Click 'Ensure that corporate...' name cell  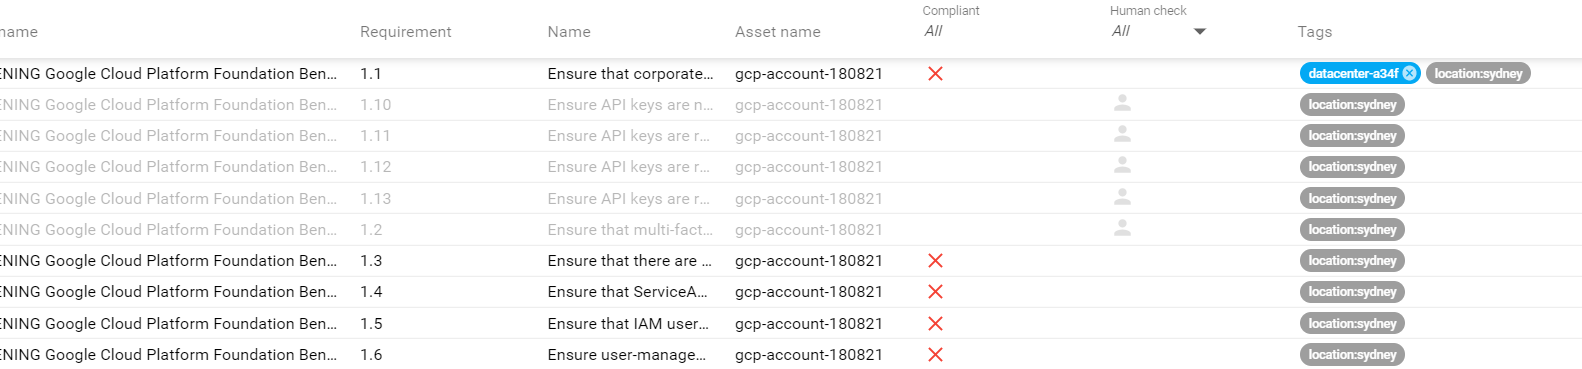(x=631, y=73)
